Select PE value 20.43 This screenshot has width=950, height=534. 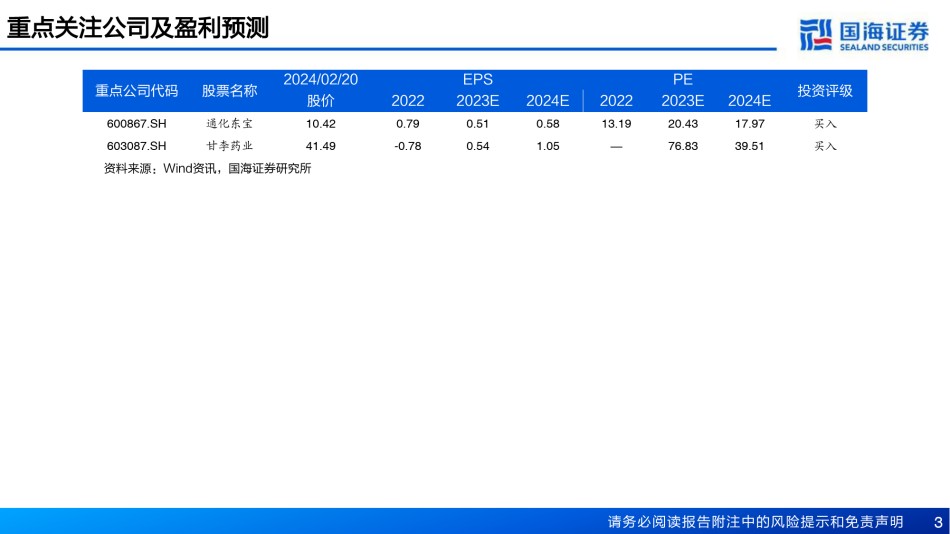683,124
